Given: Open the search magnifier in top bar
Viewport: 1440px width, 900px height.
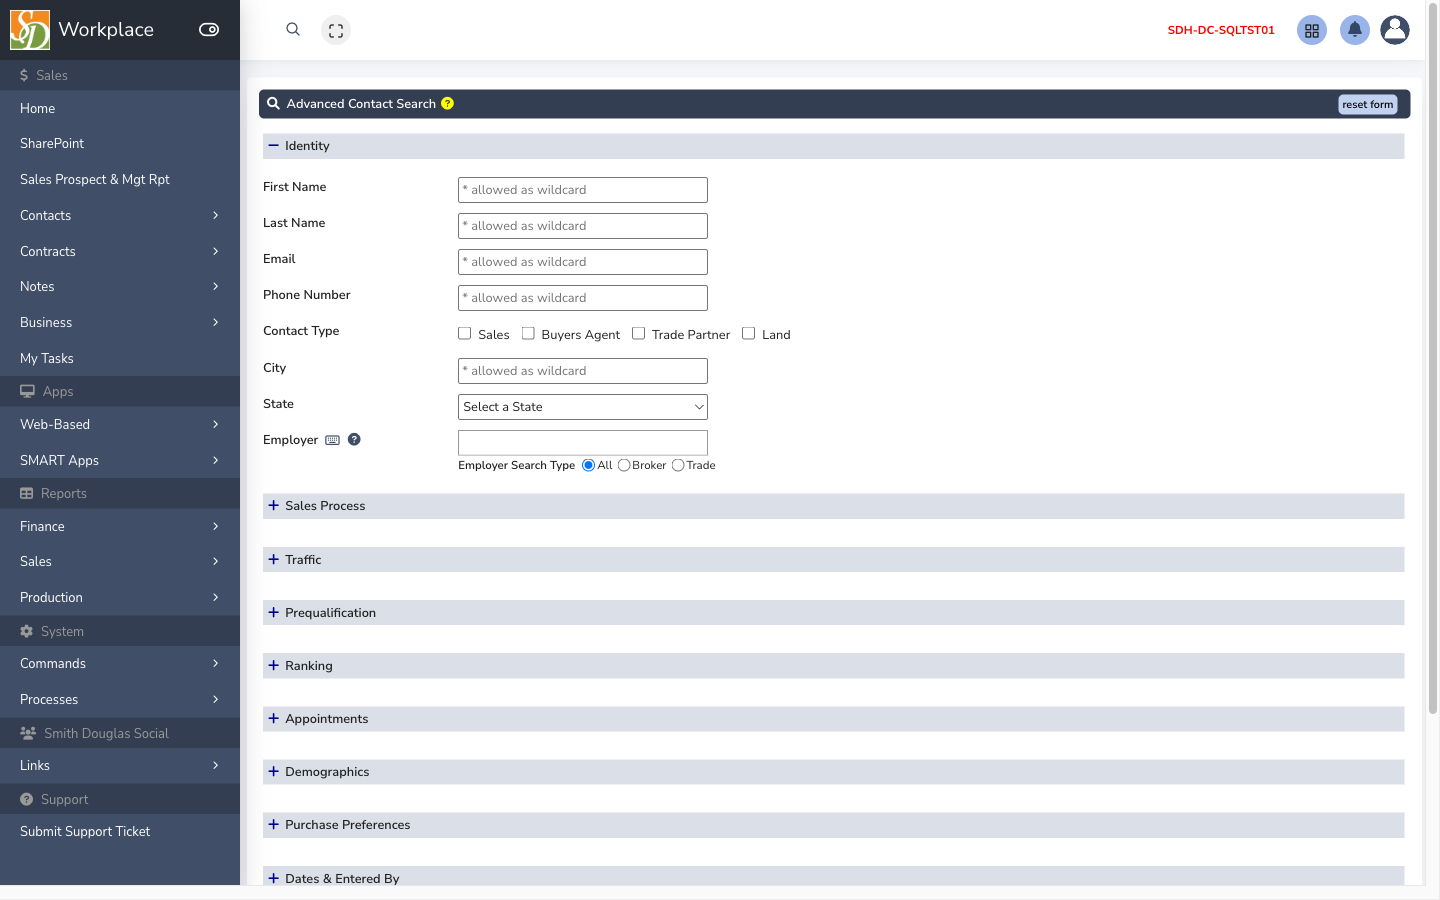Looking at the screenshot, I should (x=293, y=30).
